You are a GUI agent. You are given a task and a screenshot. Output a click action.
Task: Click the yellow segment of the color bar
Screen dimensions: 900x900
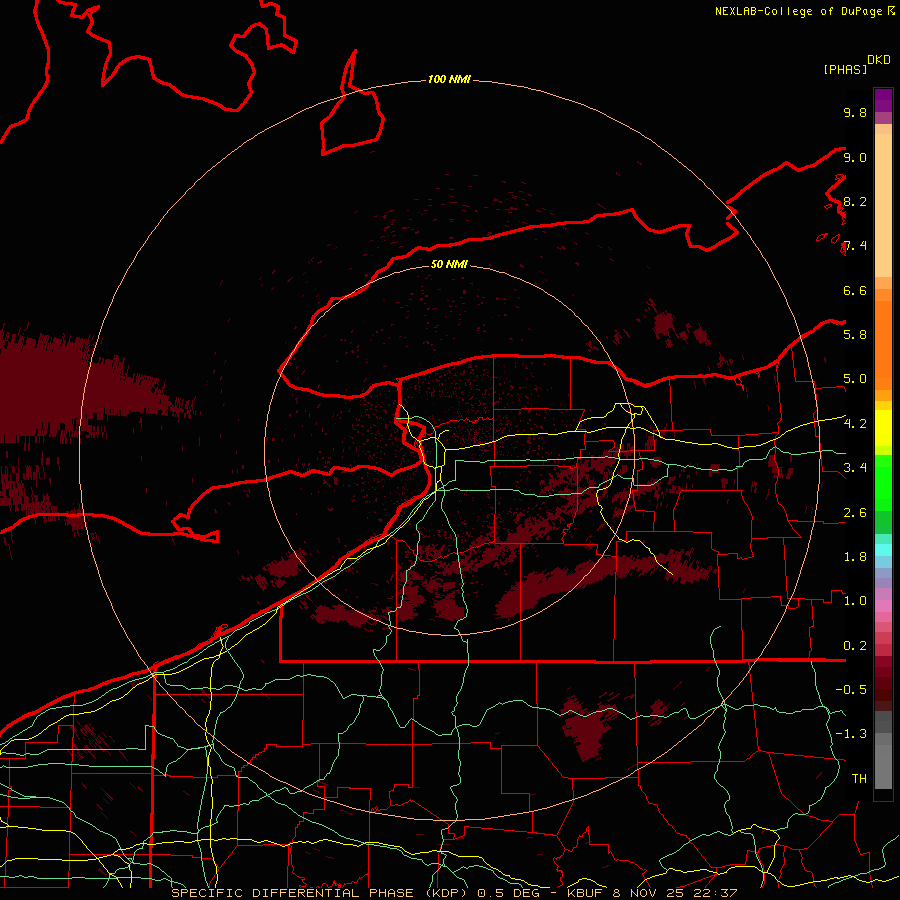(x=883, y=428)
